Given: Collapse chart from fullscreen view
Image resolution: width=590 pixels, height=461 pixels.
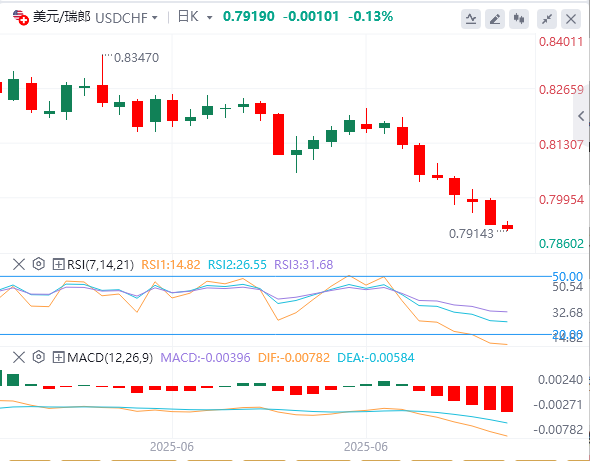Looking at the screenshot, I should coord(547,19).
